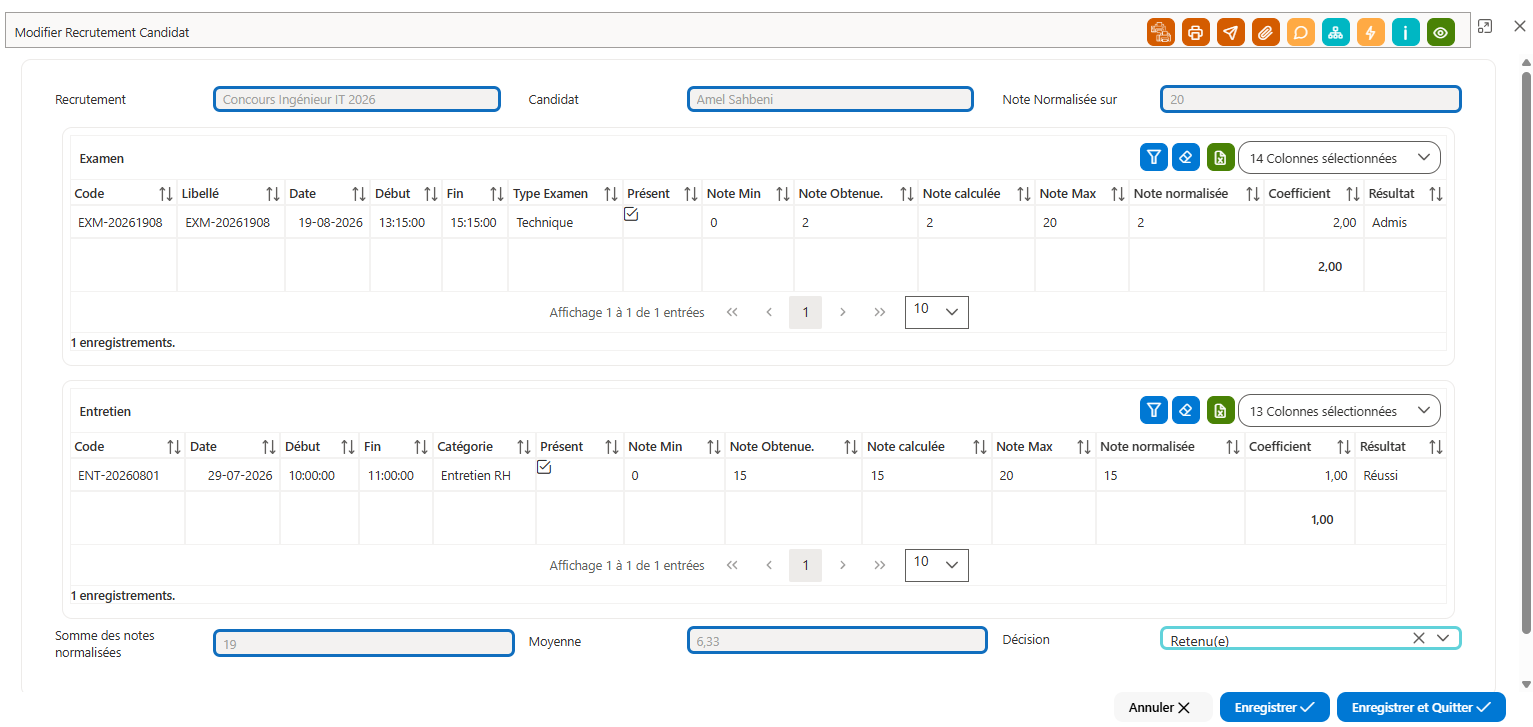Click the multi-print icon in header
Screen dimensions: 1533x727
point(1161,32)
